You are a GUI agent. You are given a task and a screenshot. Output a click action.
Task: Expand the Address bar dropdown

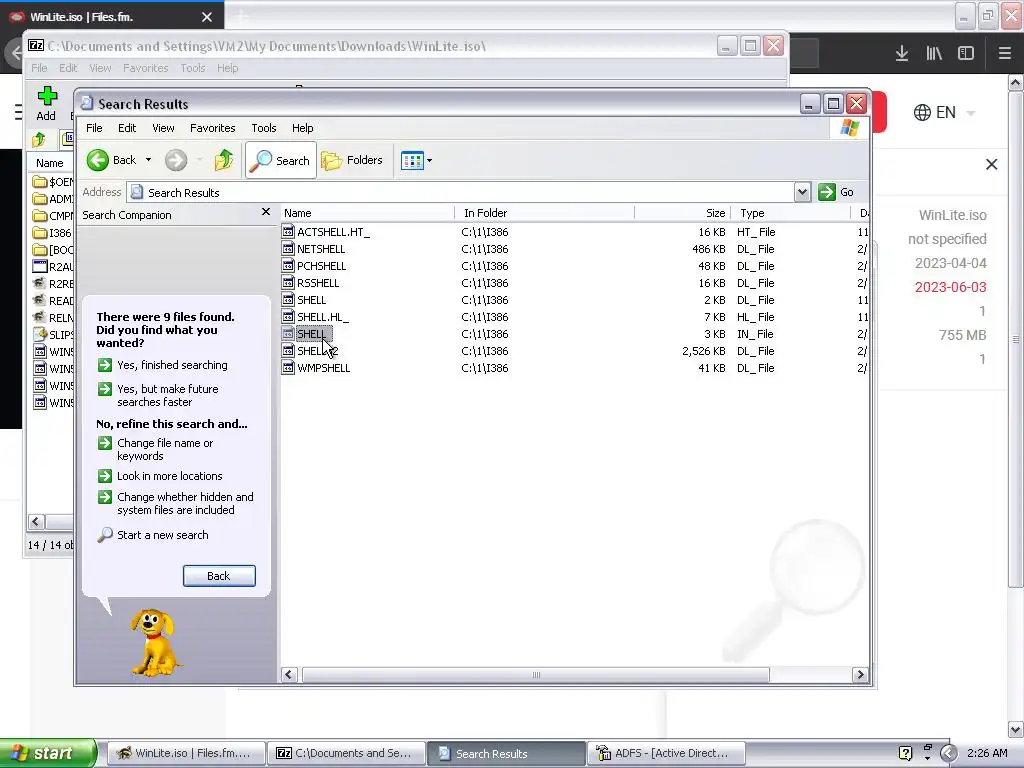[803, 192]
